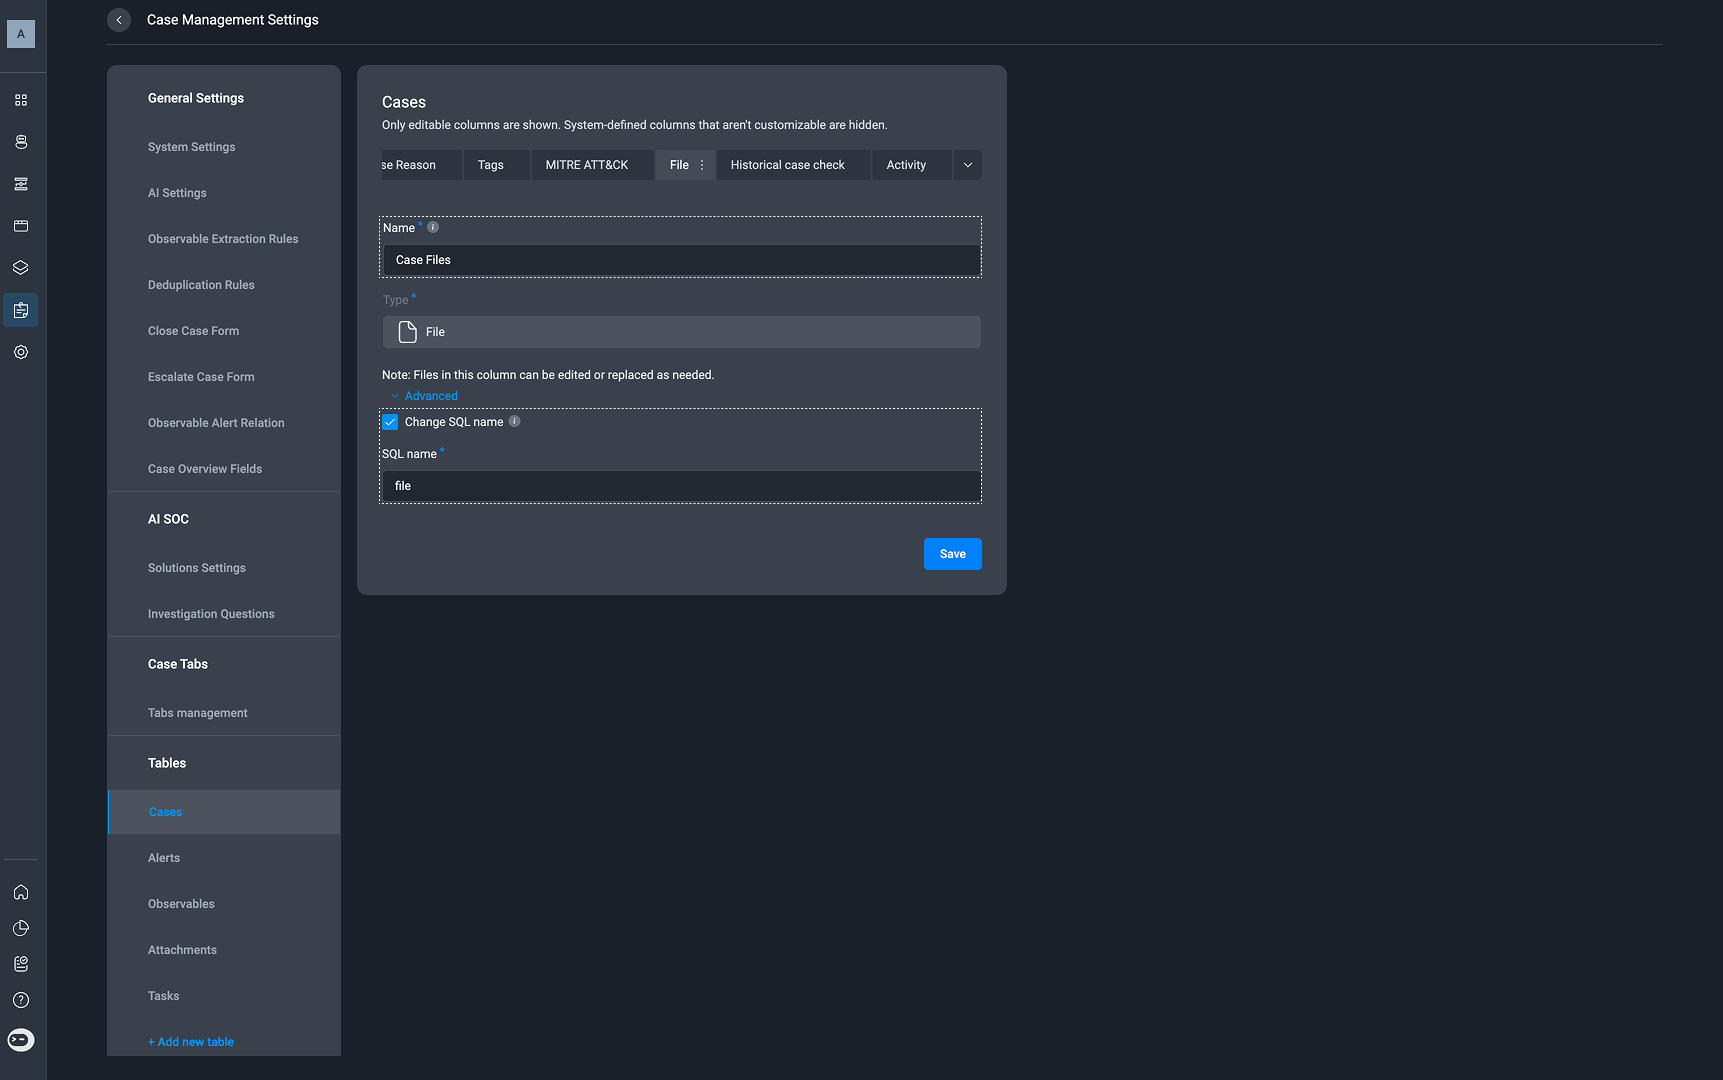Click the Tables section heading

(167, 763)
